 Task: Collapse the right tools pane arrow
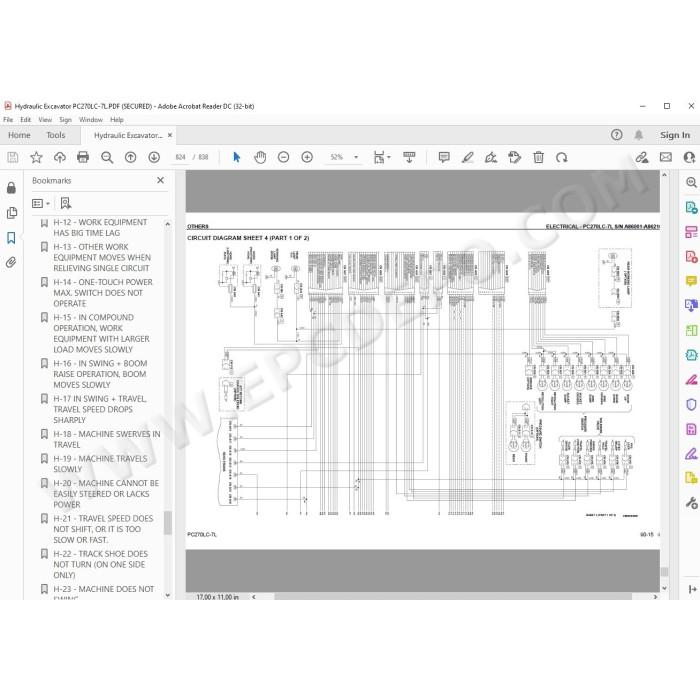point(692,589)
